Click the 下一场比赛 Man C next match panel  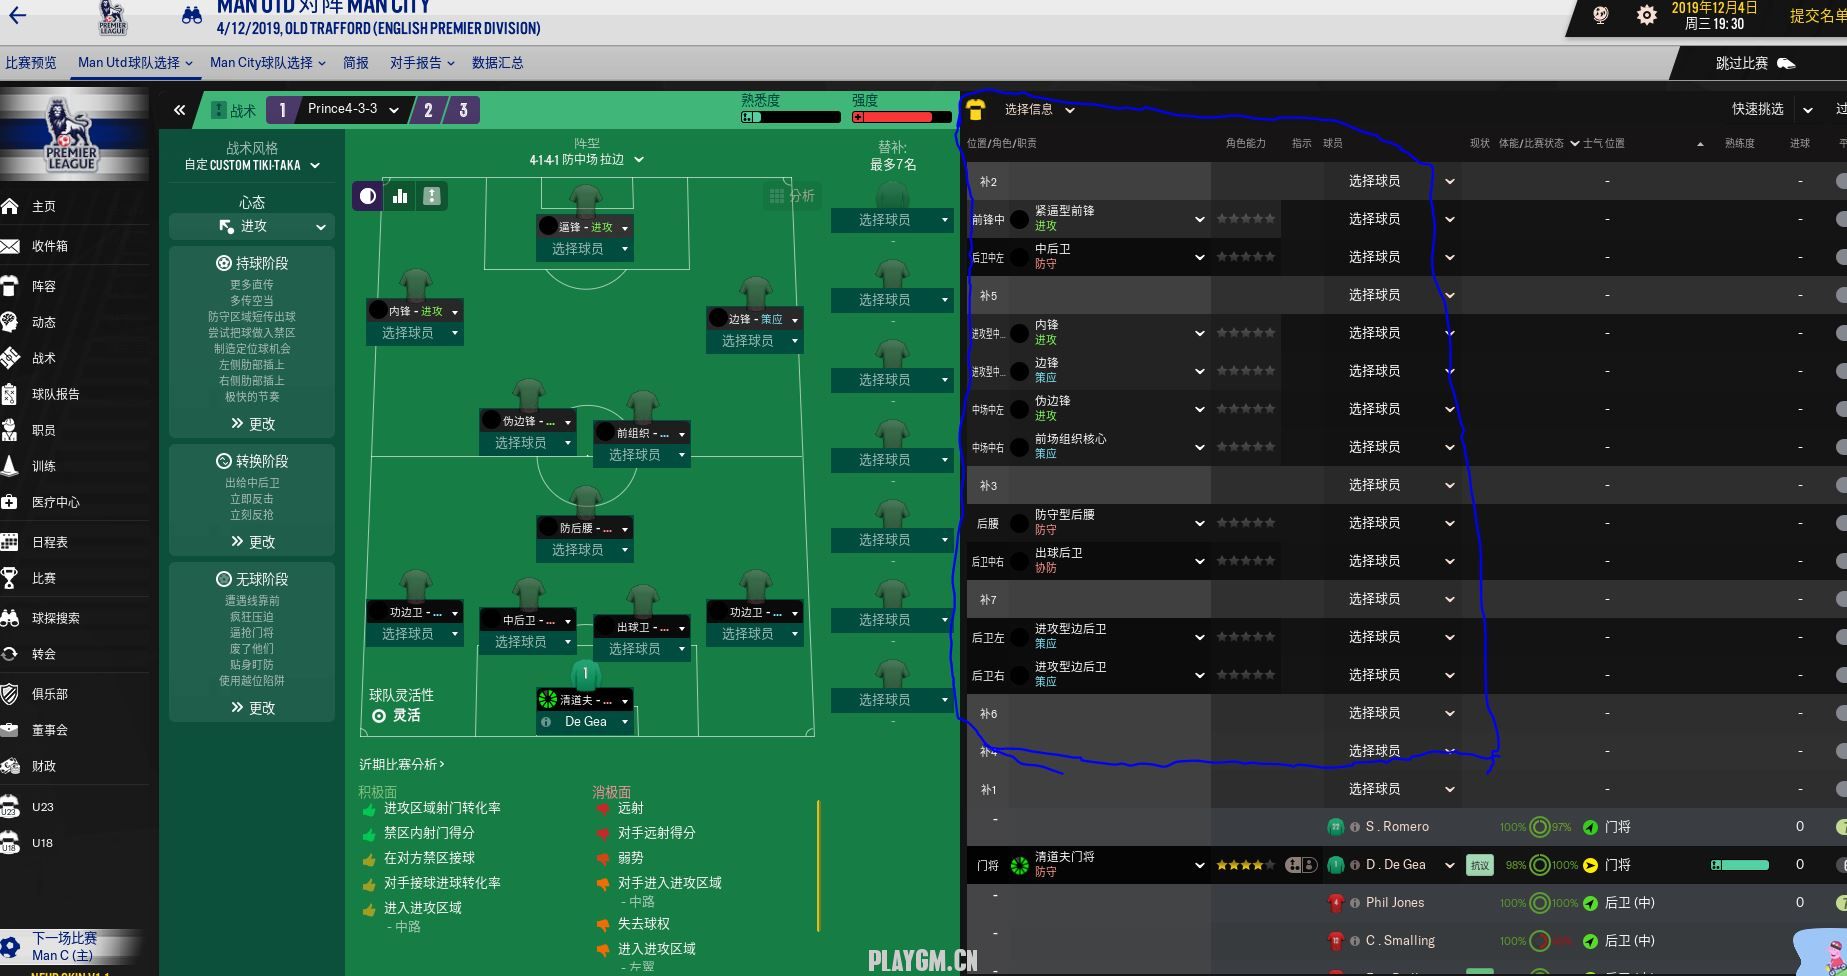click(72, 946)
